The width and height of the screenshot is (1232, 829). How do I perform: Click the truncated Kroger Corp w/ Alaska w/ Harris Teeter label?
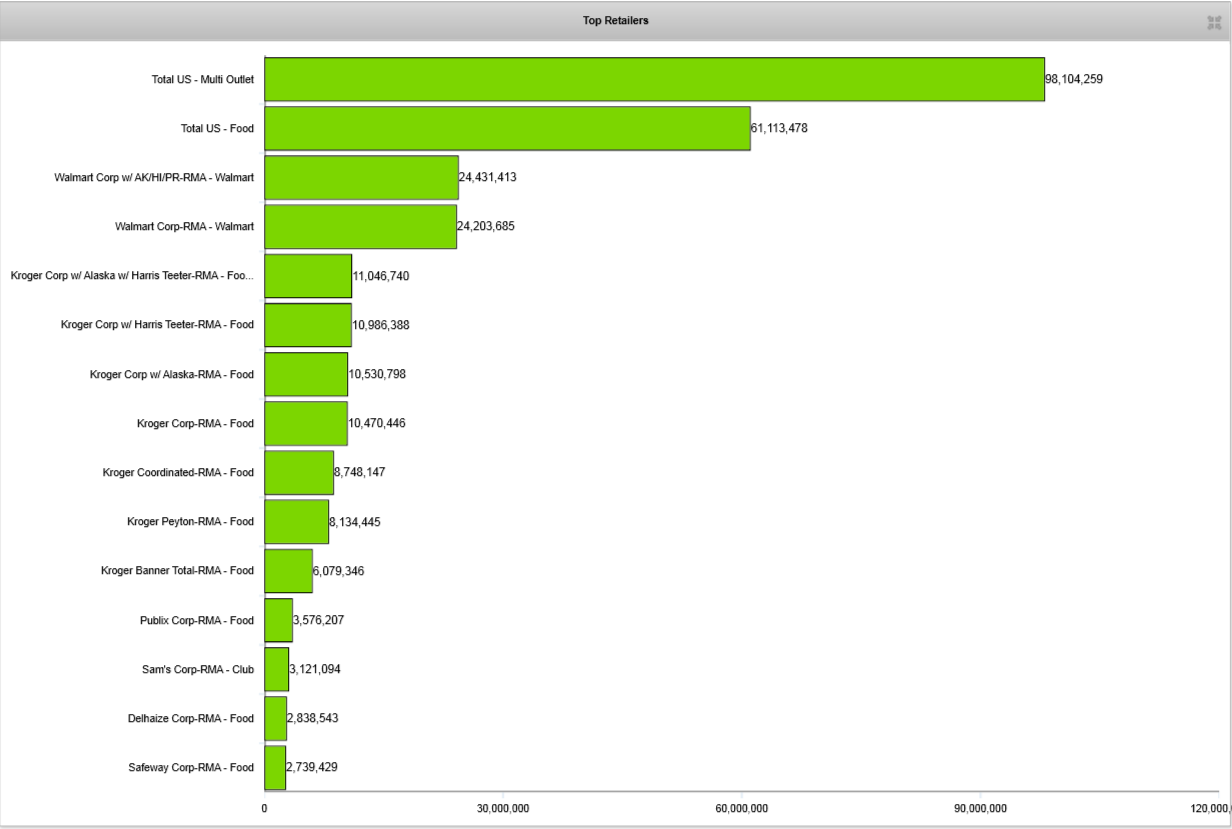click(x=132, y=275)
